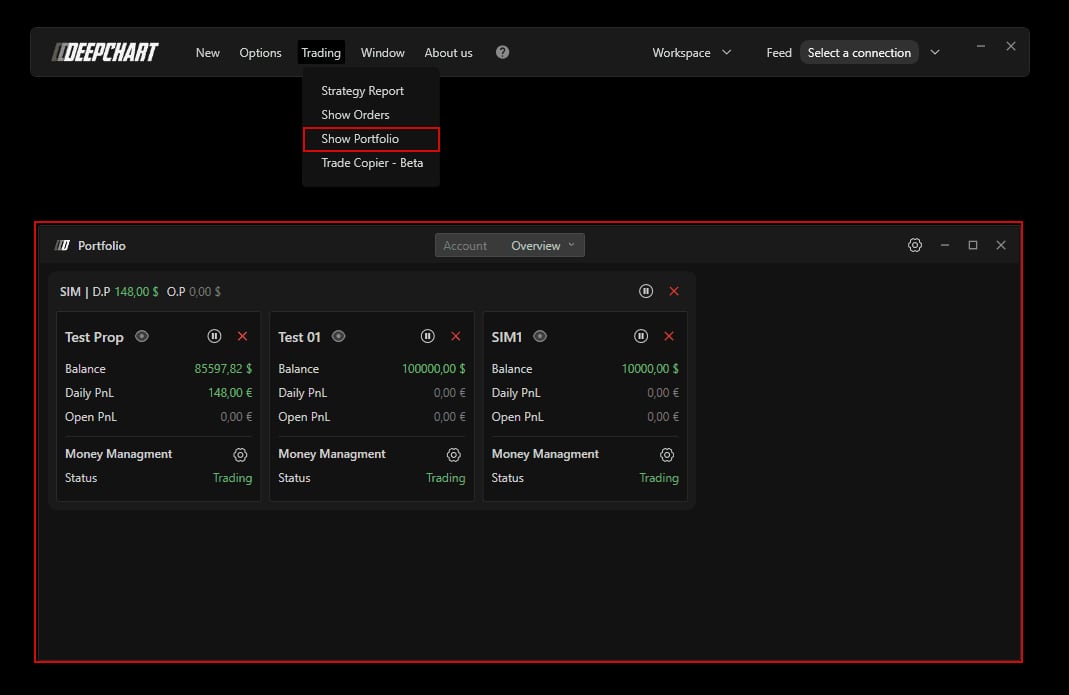
Task: Click Test 01 balance 100000,00 $
Action: (434, 369)
